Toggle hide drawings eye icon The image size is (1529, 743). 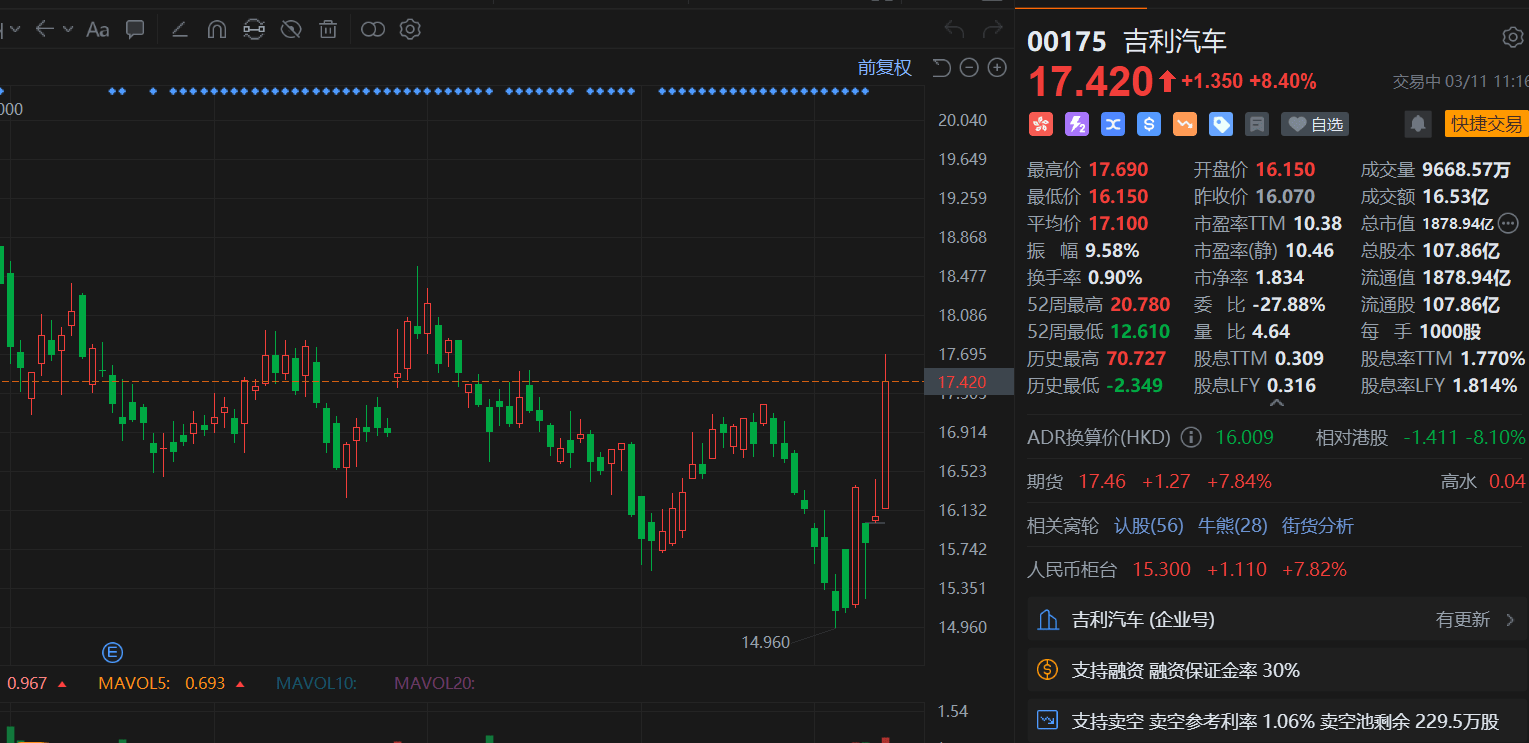291,29
